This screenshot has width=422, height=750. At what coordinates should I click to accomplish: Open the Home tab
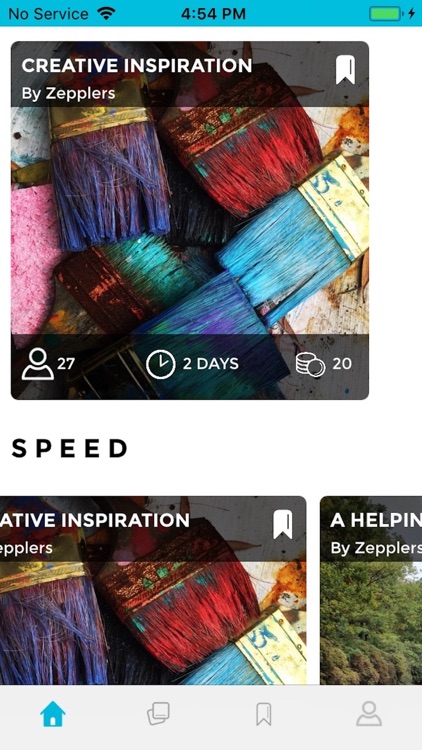coord(53,714)
